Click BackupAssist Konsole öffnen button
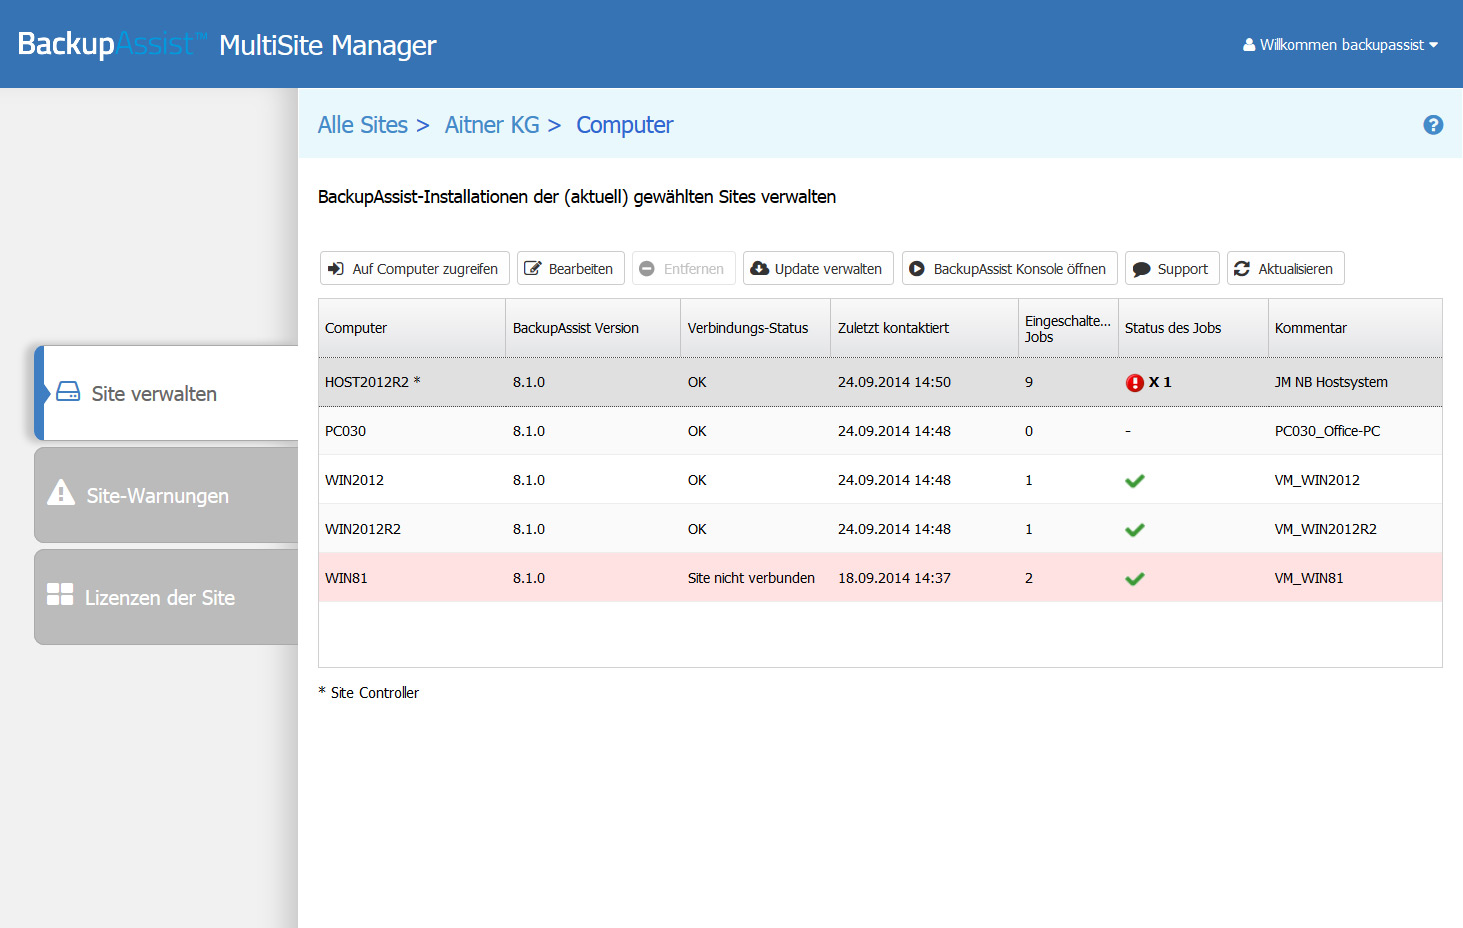 (x=1010, y=268)
